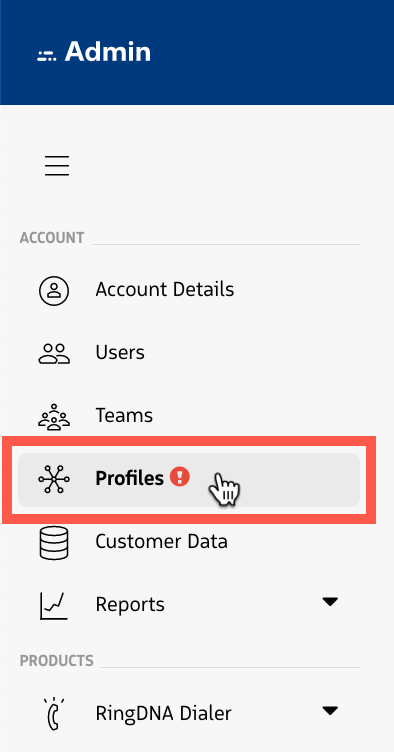The height and width of the screenshot is (752, 394).
Task: Select the Users two-person icon
Action: click(54, 353)
